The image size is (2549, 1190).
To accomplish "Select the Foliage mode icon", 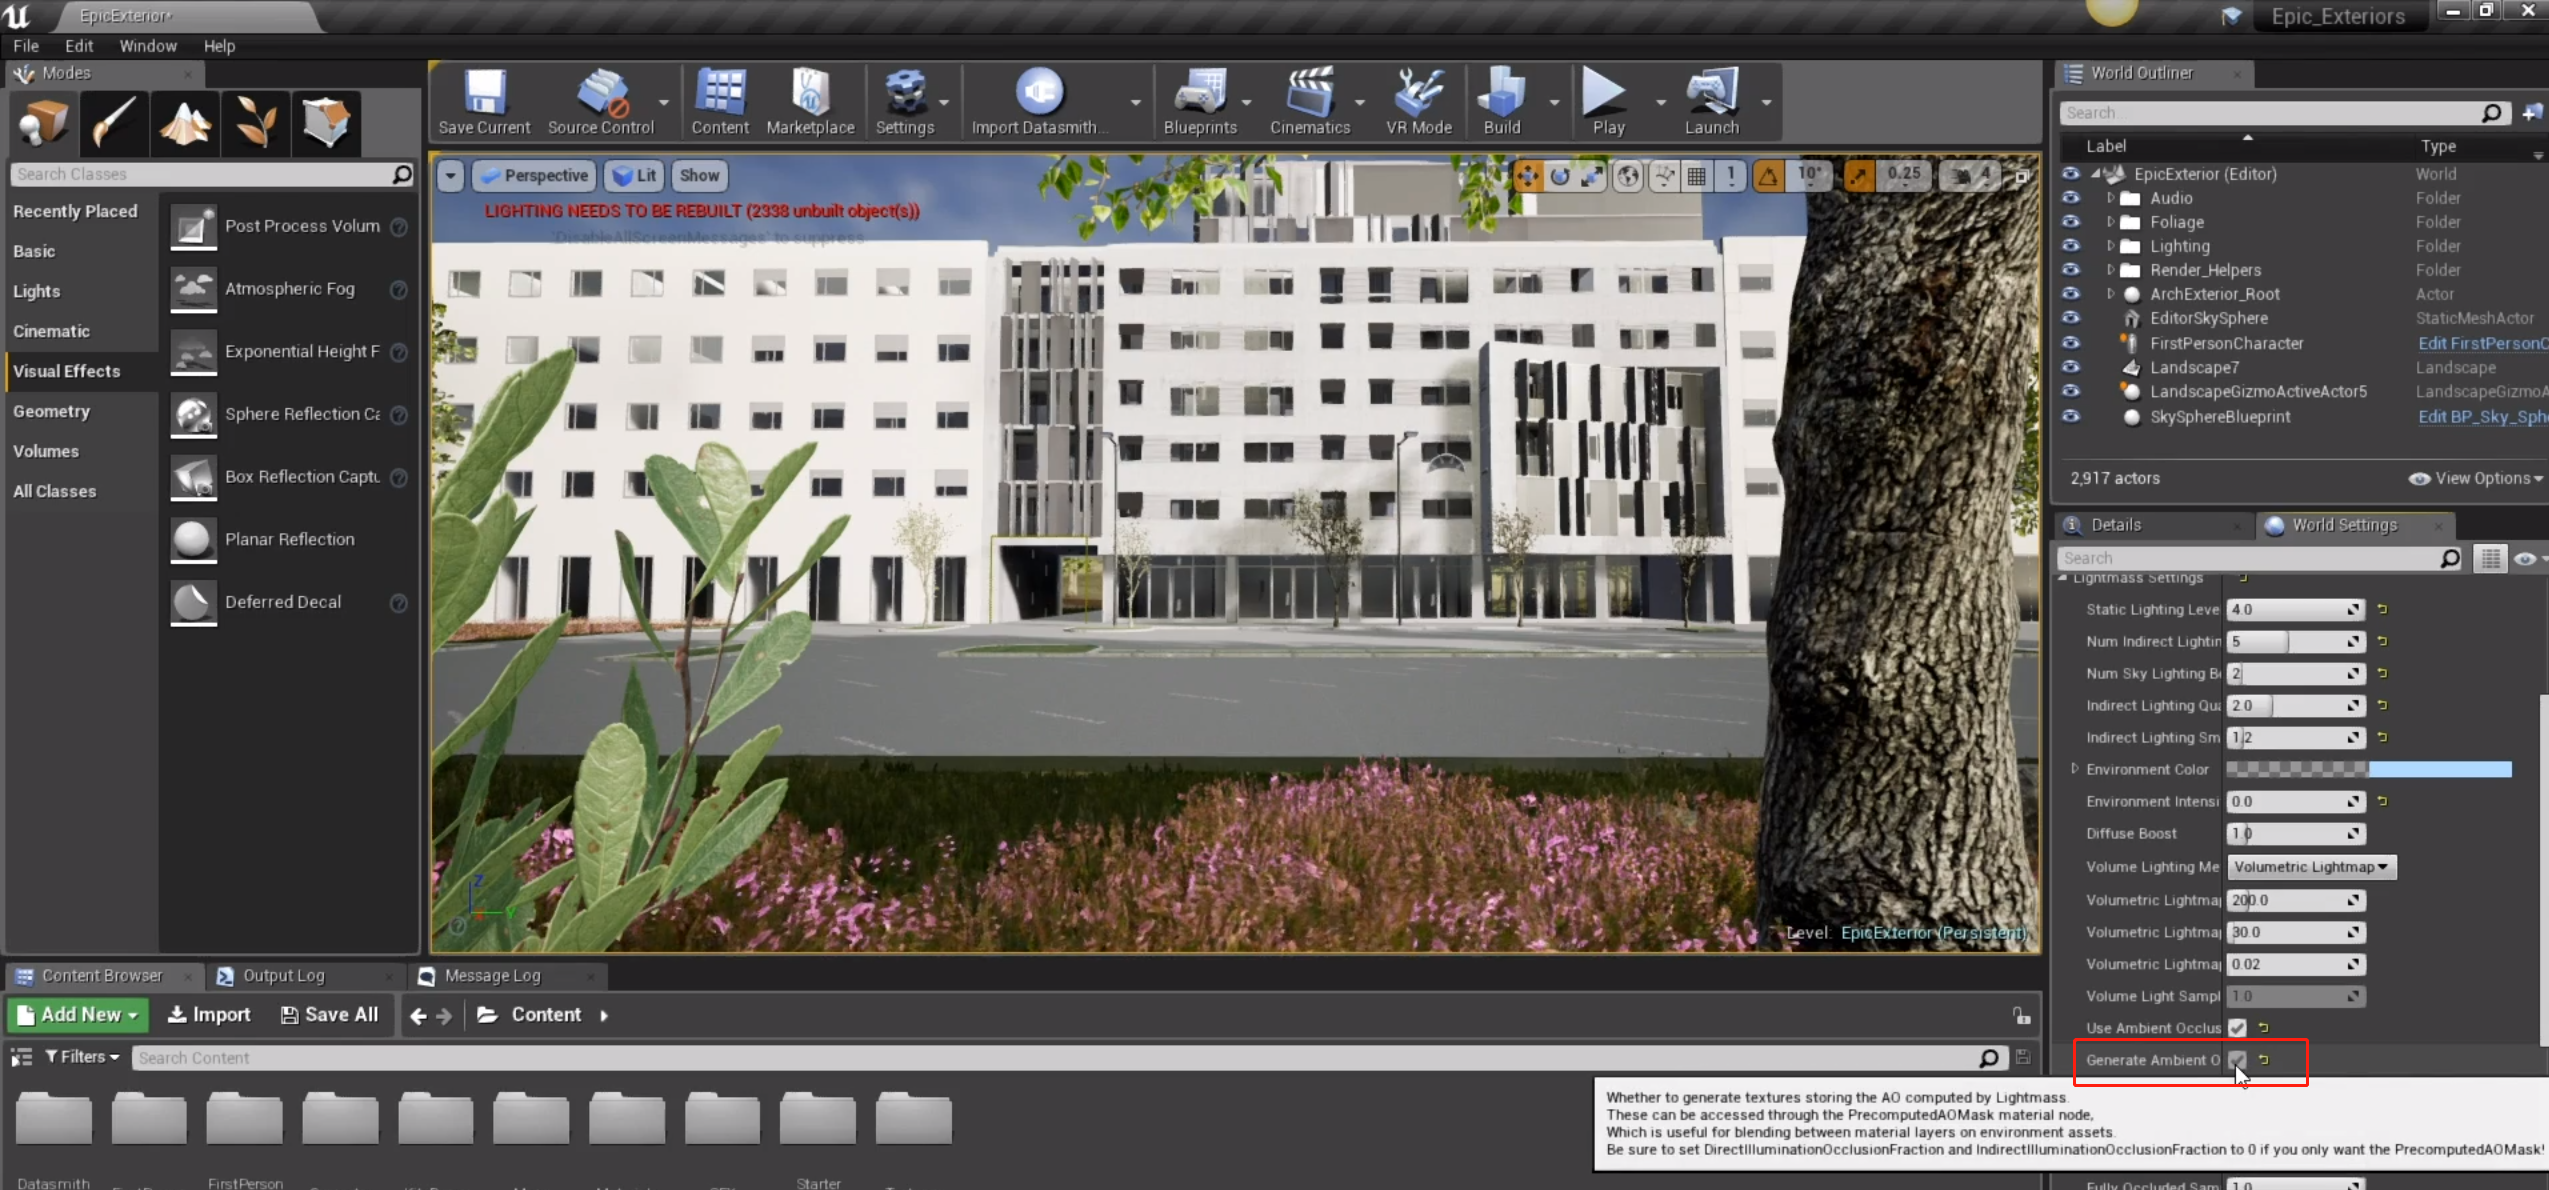I will (255, 123).
